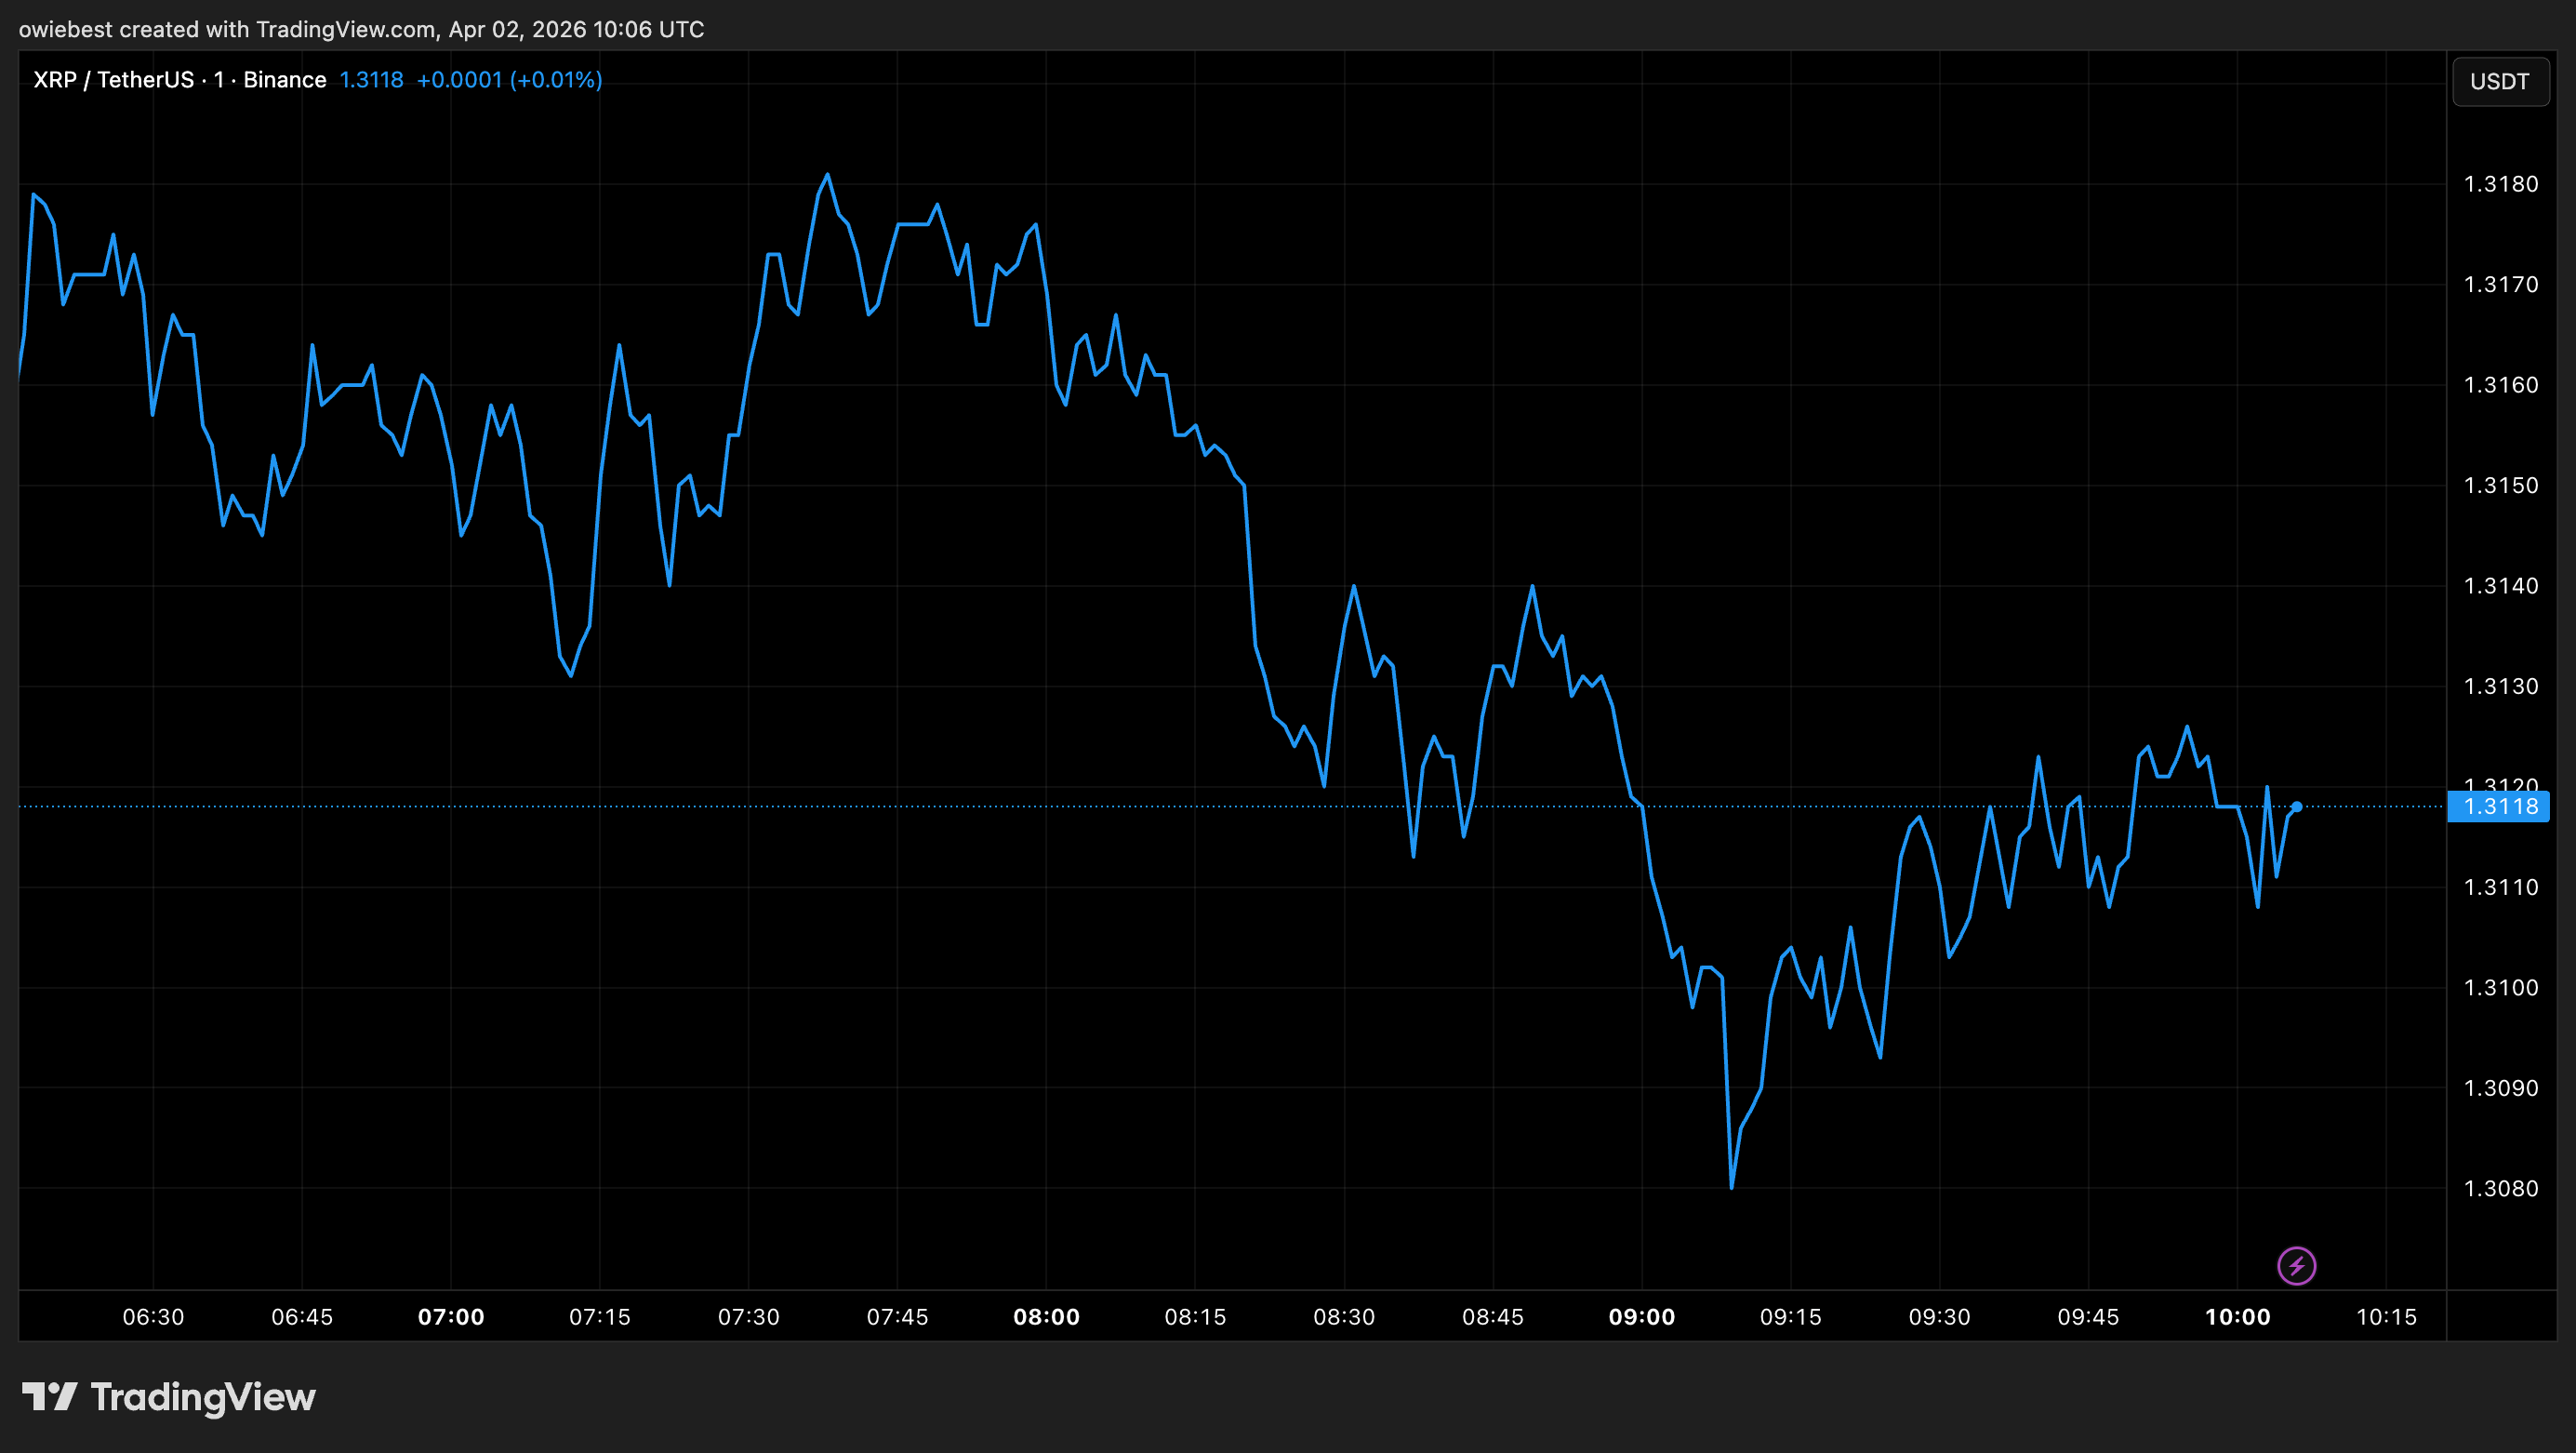Click the TradingView logo icon

tap(49, 1396)
